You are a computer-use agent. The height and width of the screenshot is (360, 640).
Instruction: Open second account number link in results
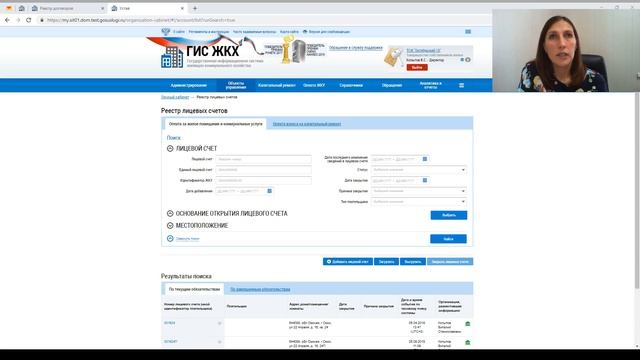click(x=171, y=342)
